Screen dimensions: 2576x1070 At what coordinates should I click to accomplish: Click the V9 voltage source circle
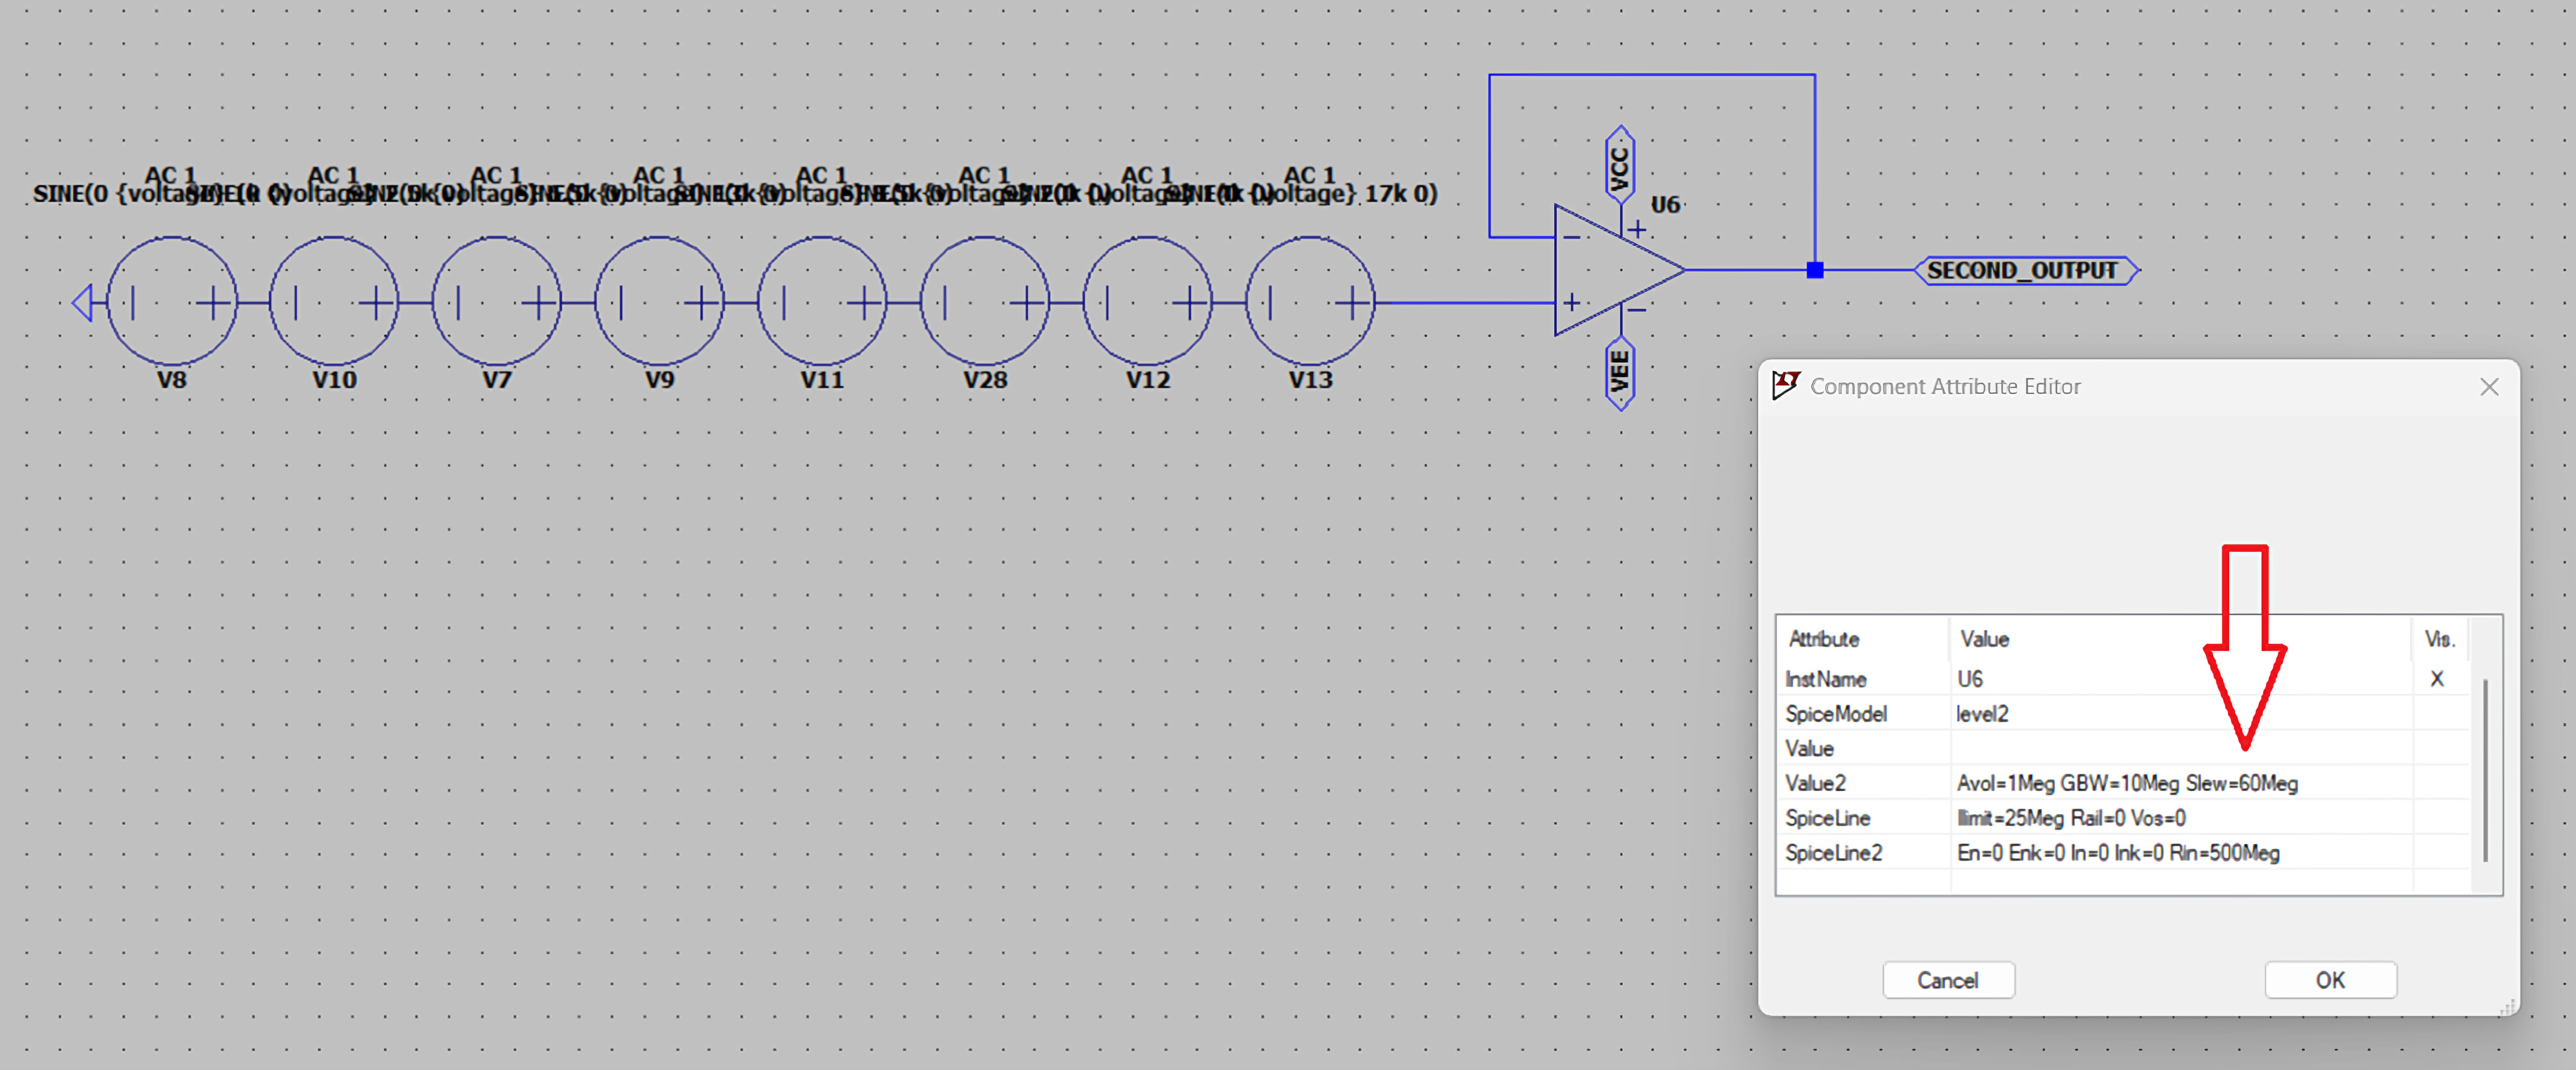(x=660, y=301)
